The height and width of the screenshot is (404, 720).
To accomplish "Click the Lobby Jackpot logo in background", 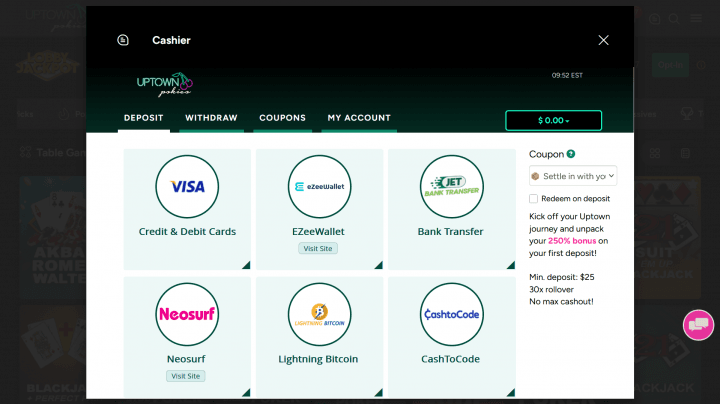I will click(47, 65).
